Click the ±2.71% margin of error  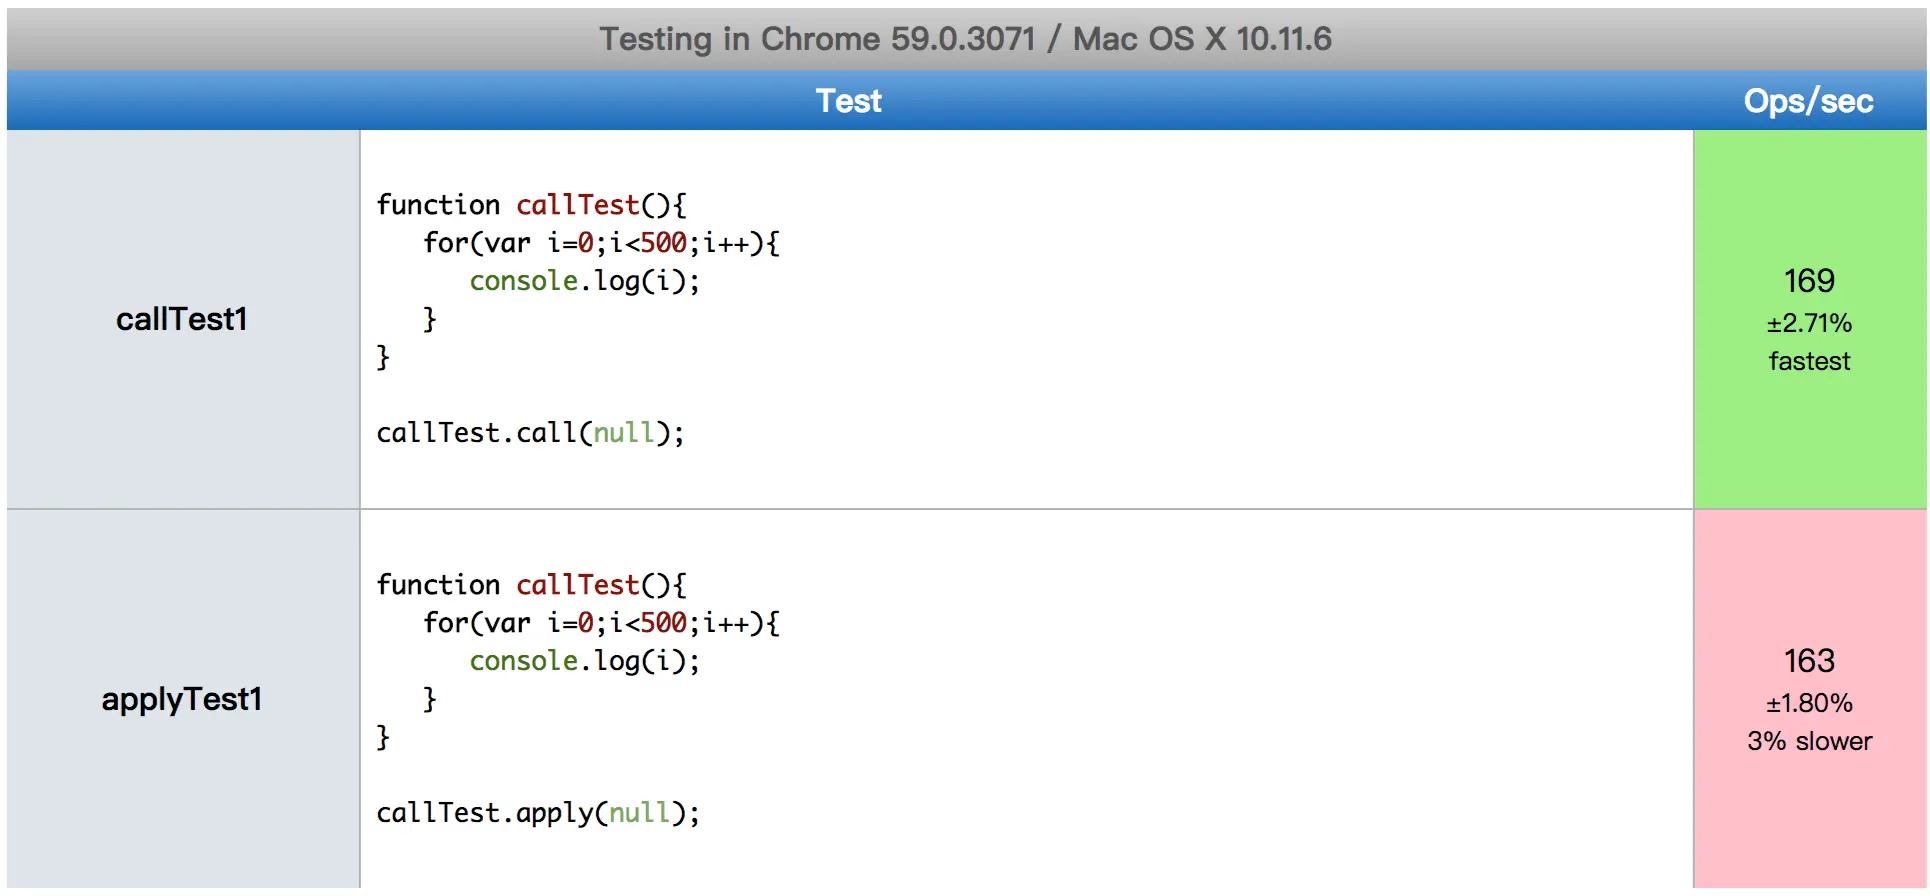click(1809, 323)
